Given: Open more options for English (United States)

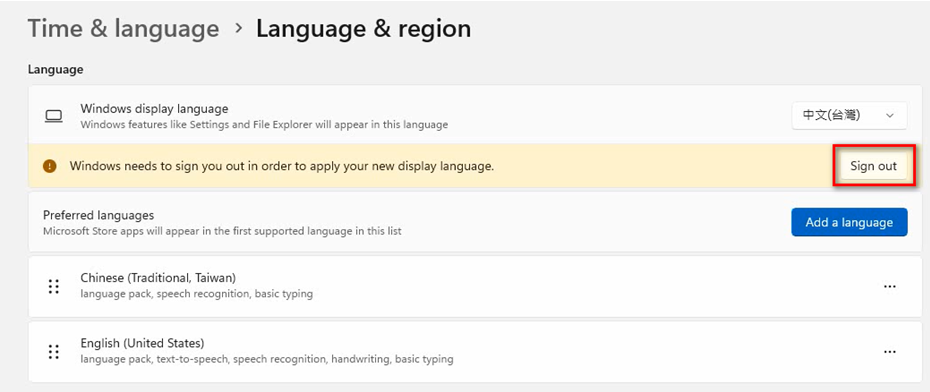Looking at the screenshot, I should coord(889,352).
